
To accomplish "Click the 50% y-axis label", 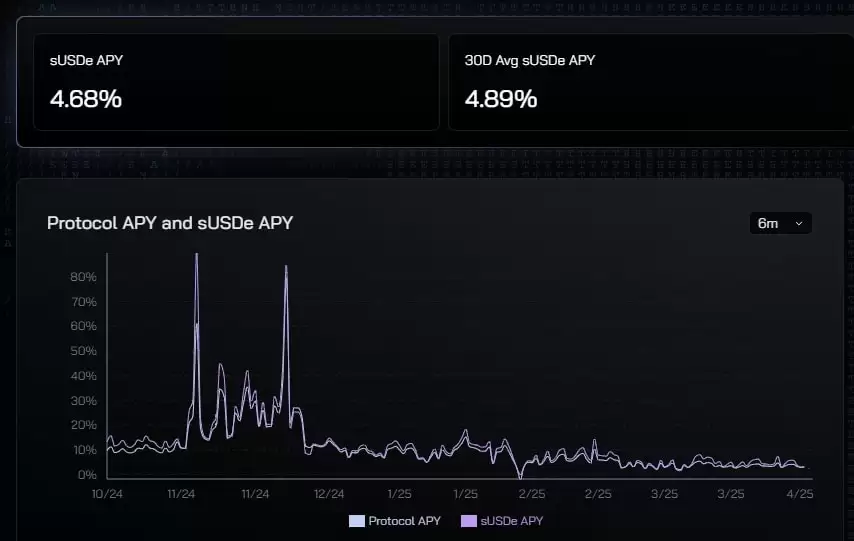I will tap(84, 351).
